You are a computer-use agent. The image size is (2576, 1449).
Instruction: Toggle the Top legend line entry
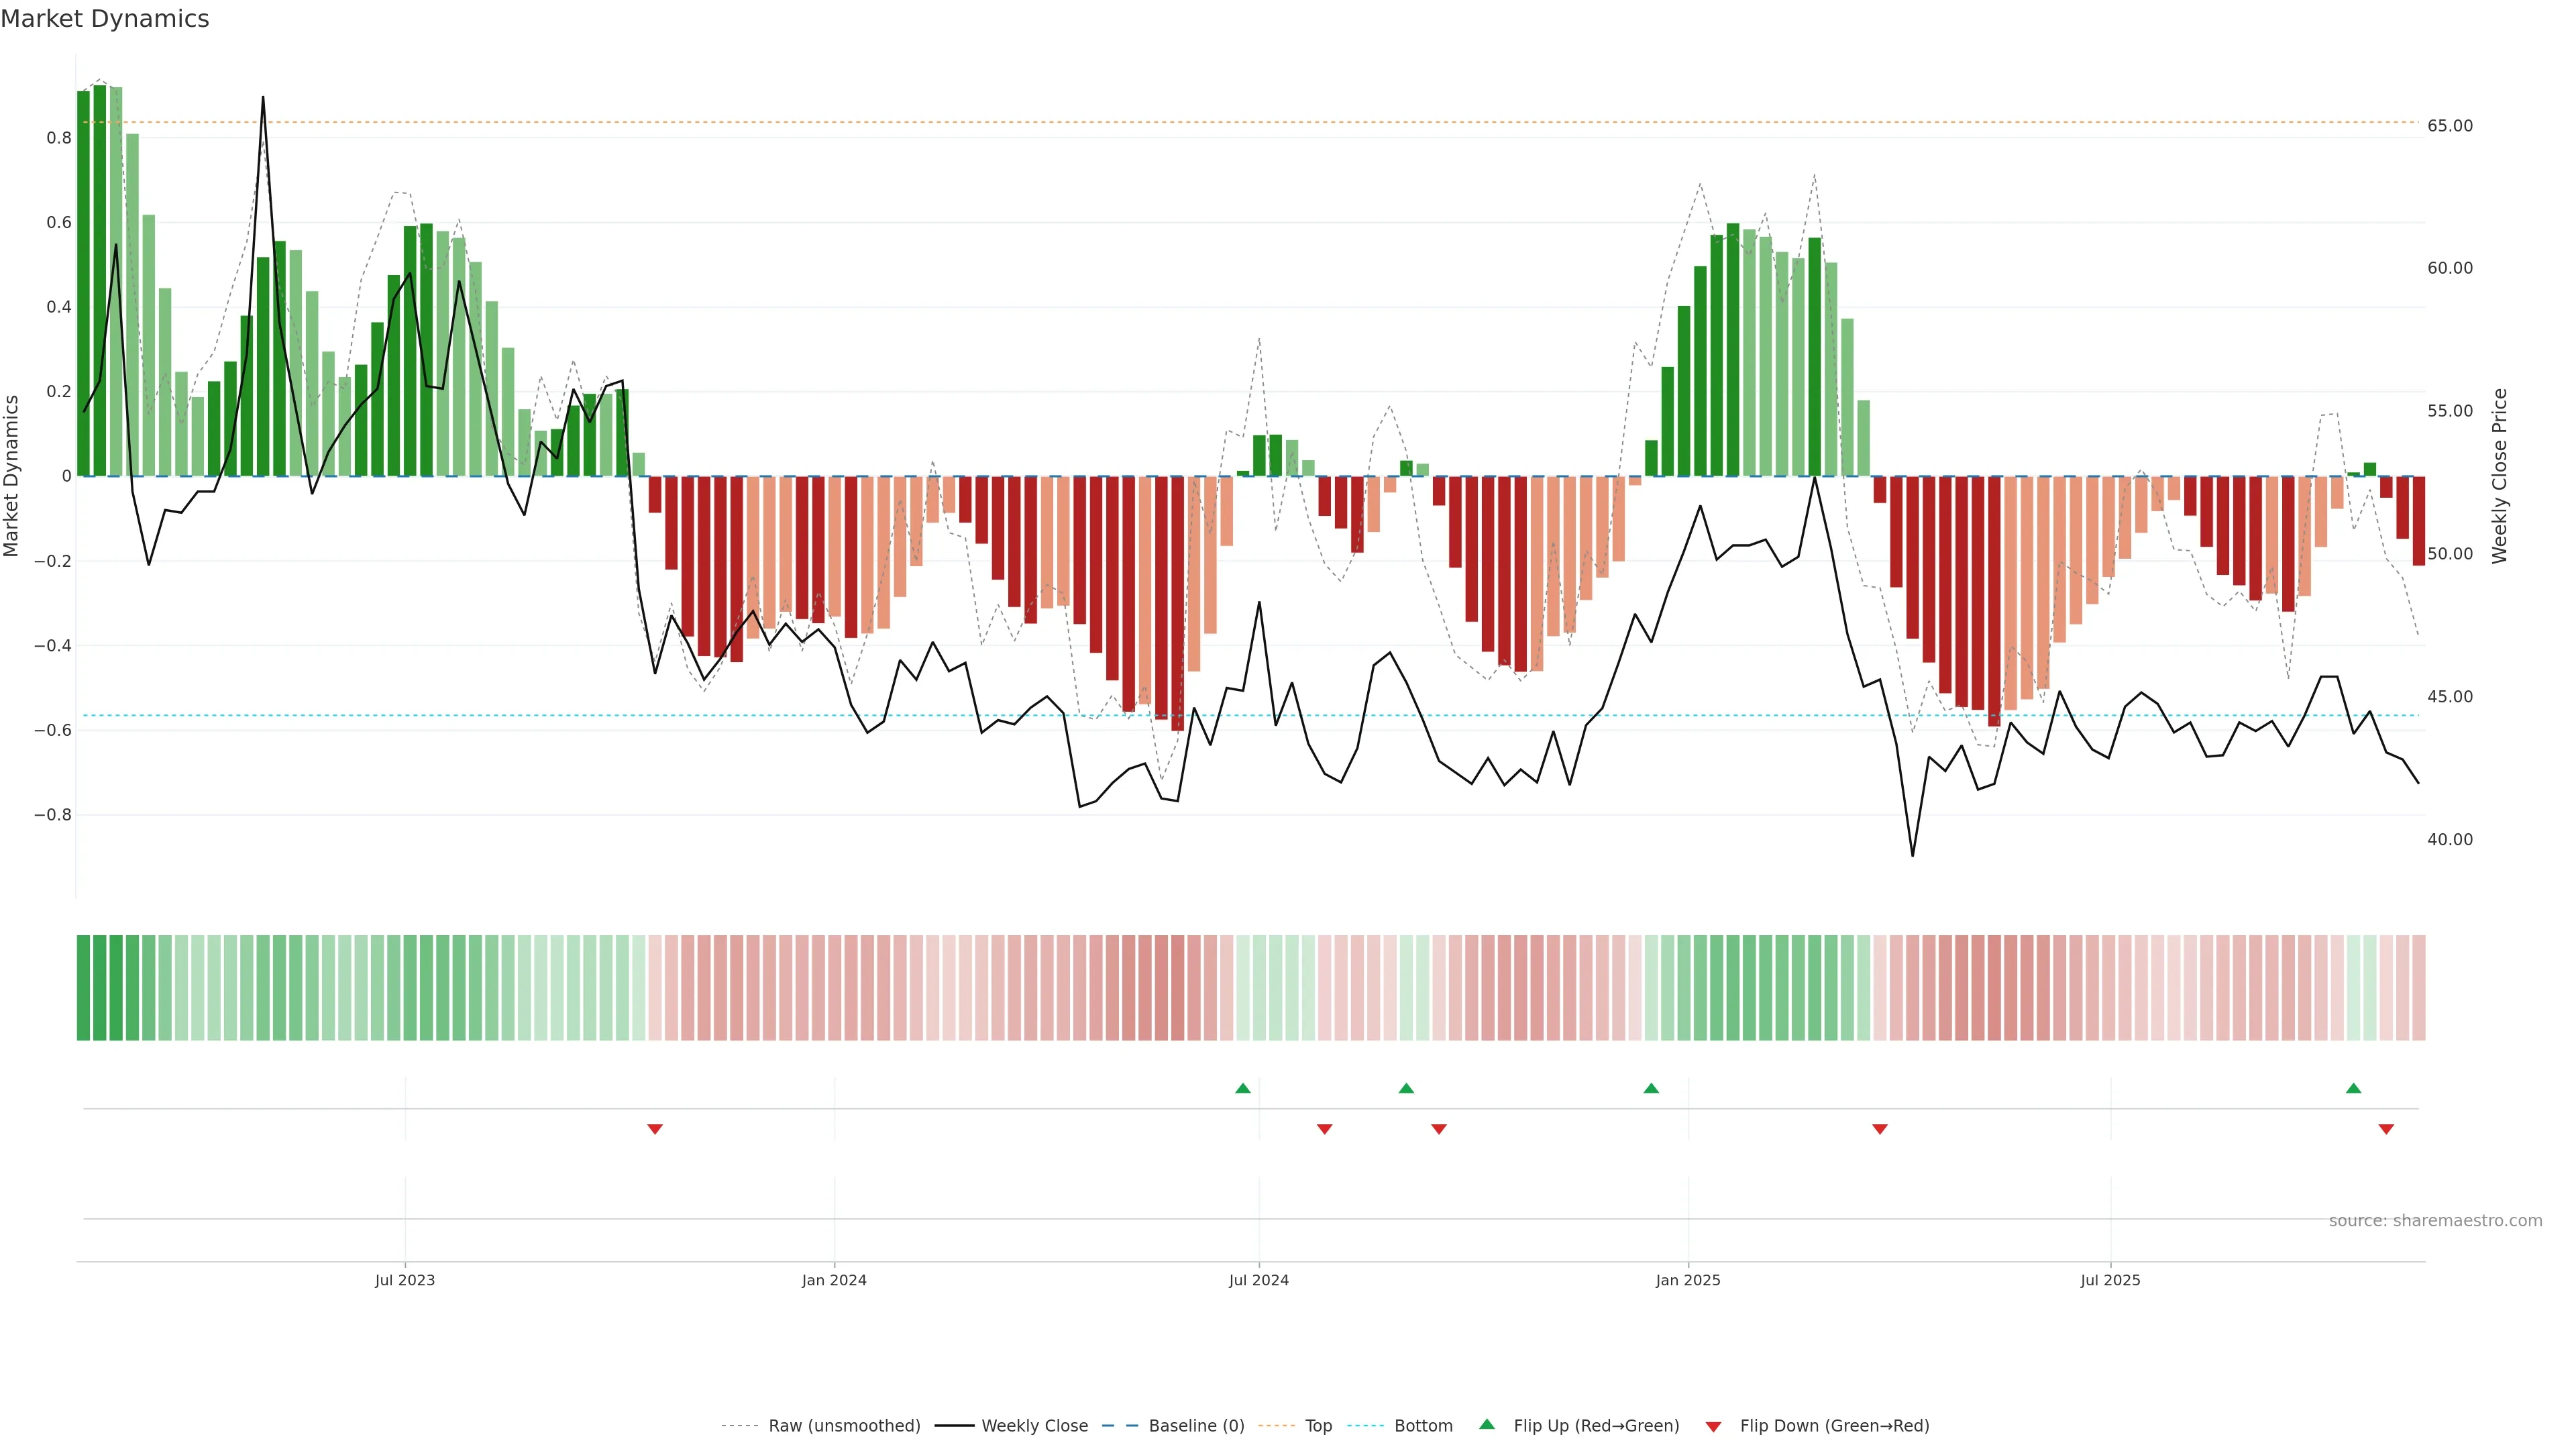click(x=1318, y=1426)
